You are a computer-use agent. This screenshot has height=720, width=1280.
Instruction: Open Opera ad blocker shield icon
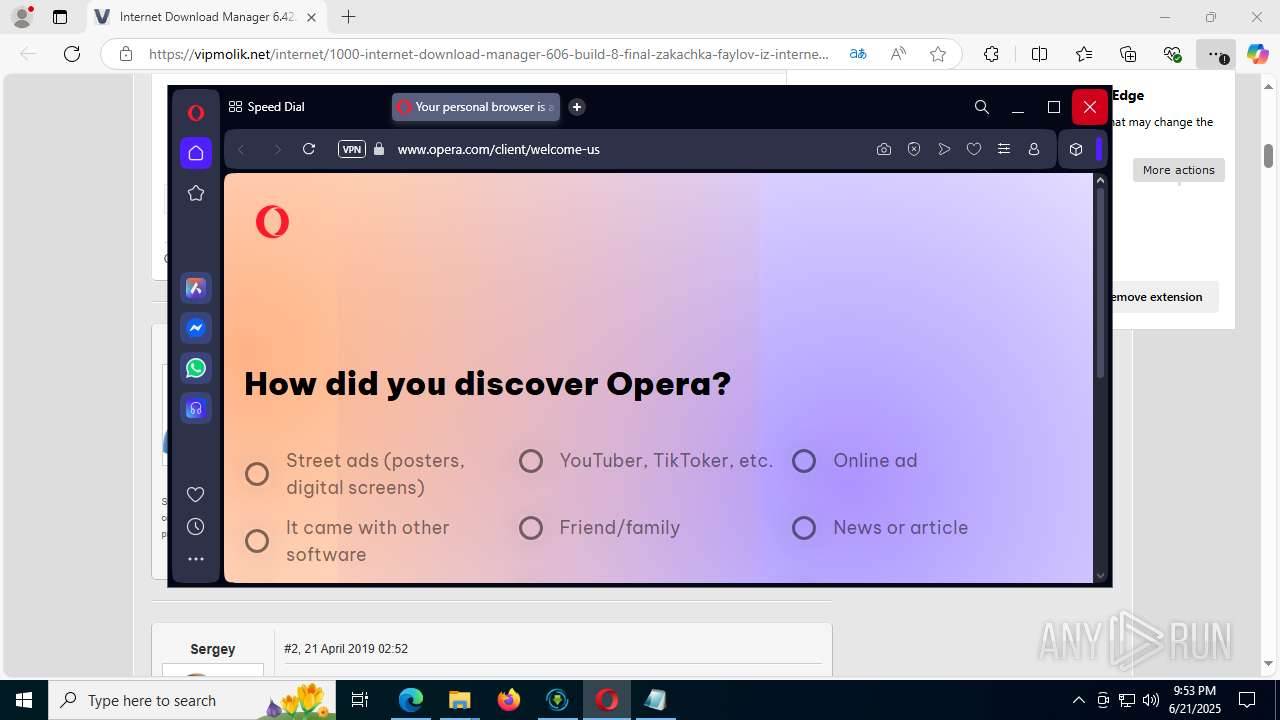[x=914, y=149]
